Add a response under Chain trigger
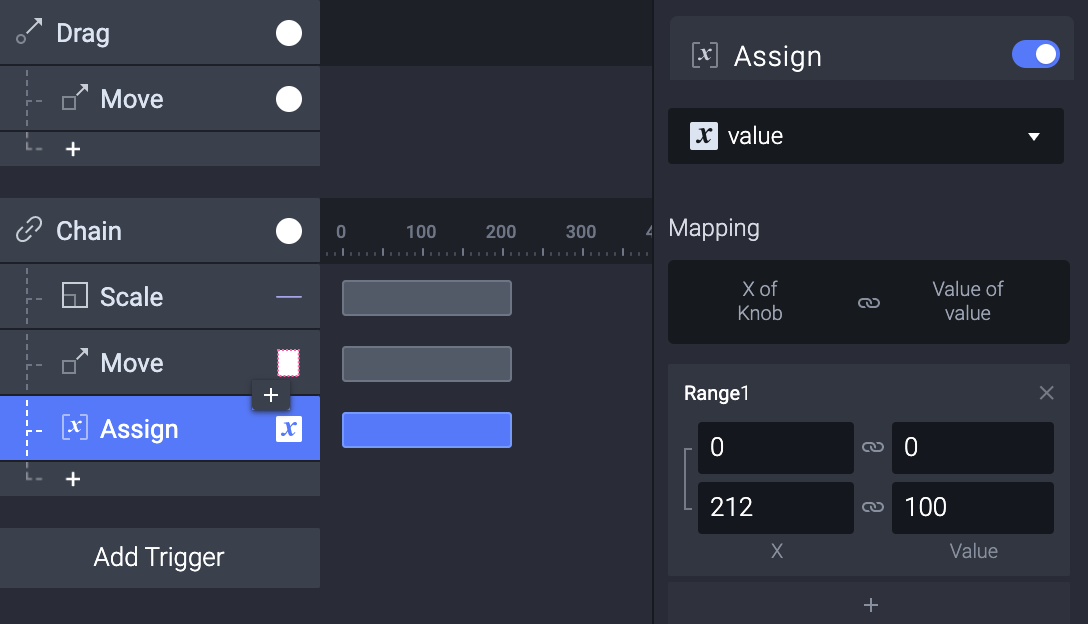Image resolution: width=1088 pixels, height=624 pixels. [73, 479]
